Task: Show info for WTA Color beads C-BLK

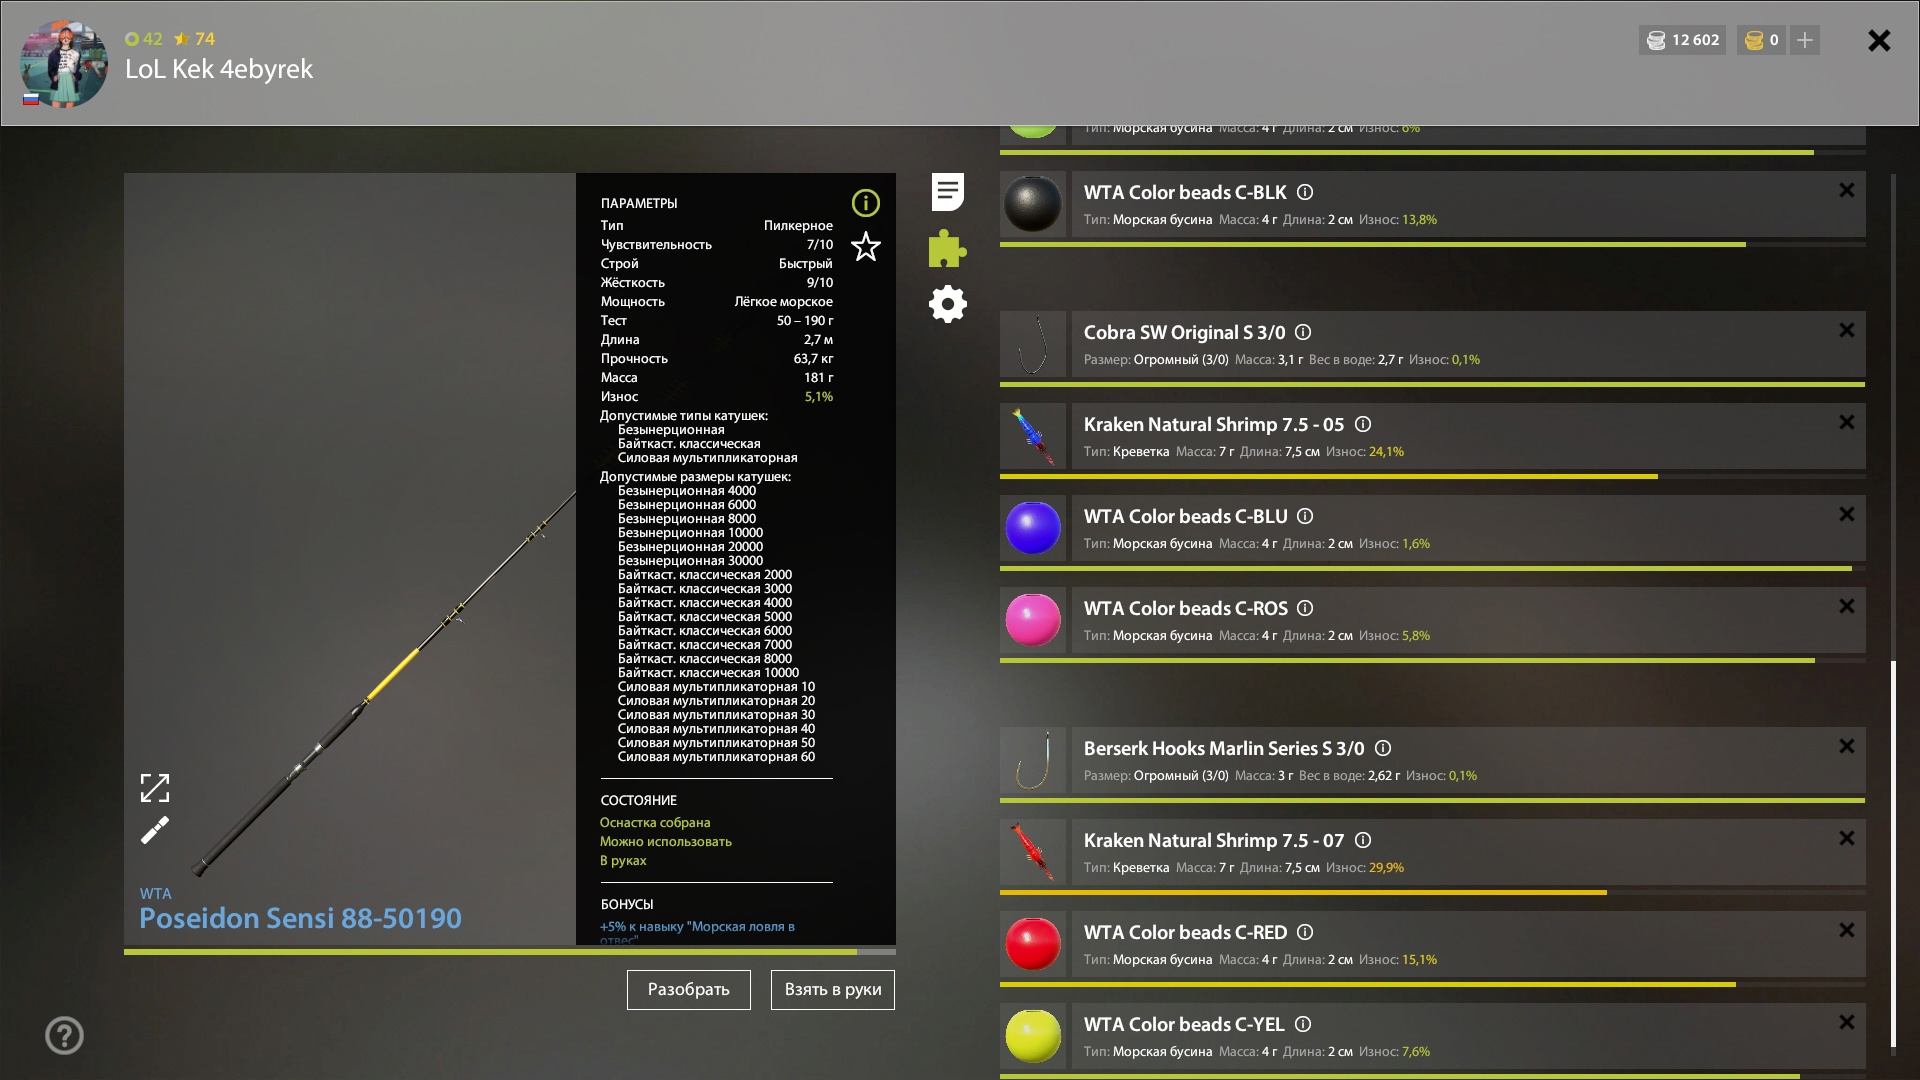Action: pyautogui.click(x=1305, y=192)
